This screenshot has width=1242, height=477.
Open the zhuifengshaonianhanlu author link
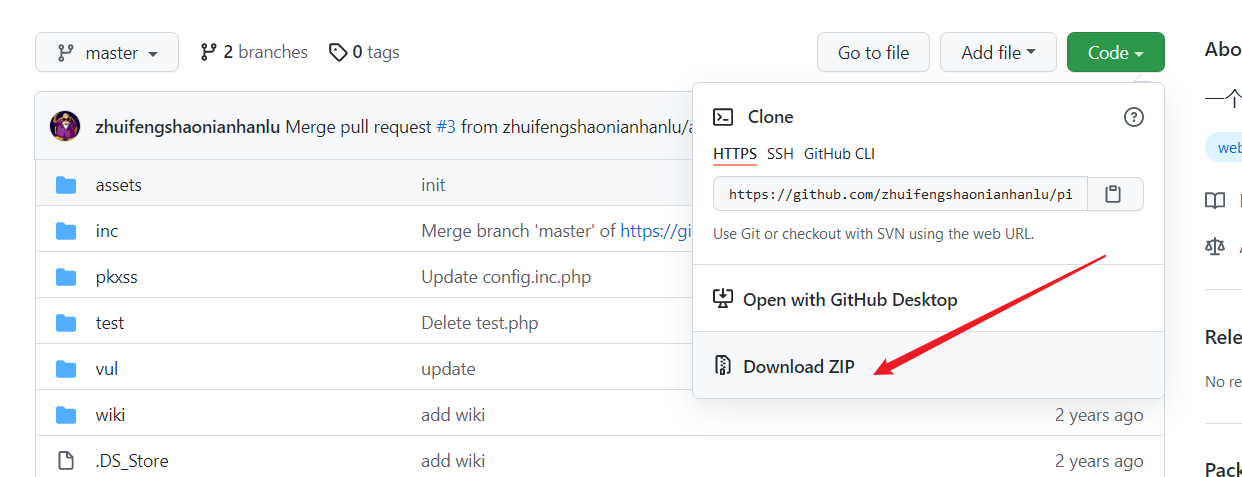pos(187,127)
